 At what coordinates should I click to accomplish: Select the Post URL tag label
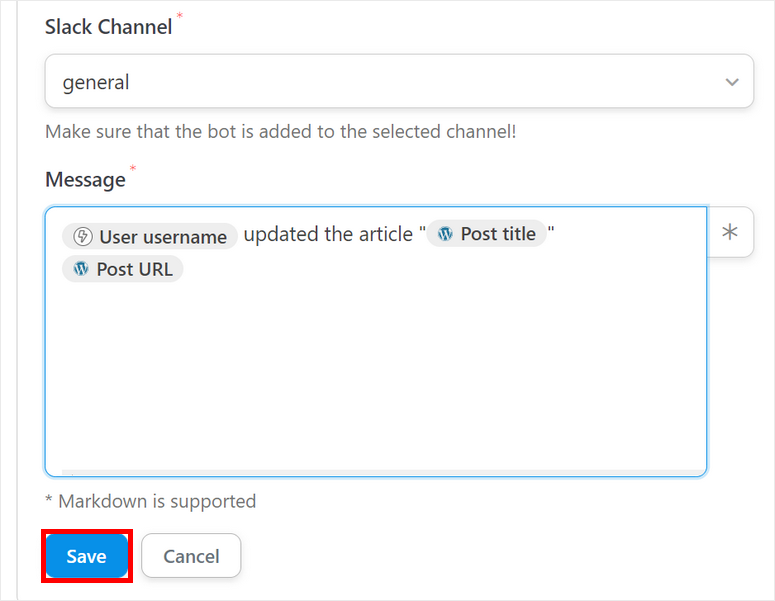(x=134, y=269)
